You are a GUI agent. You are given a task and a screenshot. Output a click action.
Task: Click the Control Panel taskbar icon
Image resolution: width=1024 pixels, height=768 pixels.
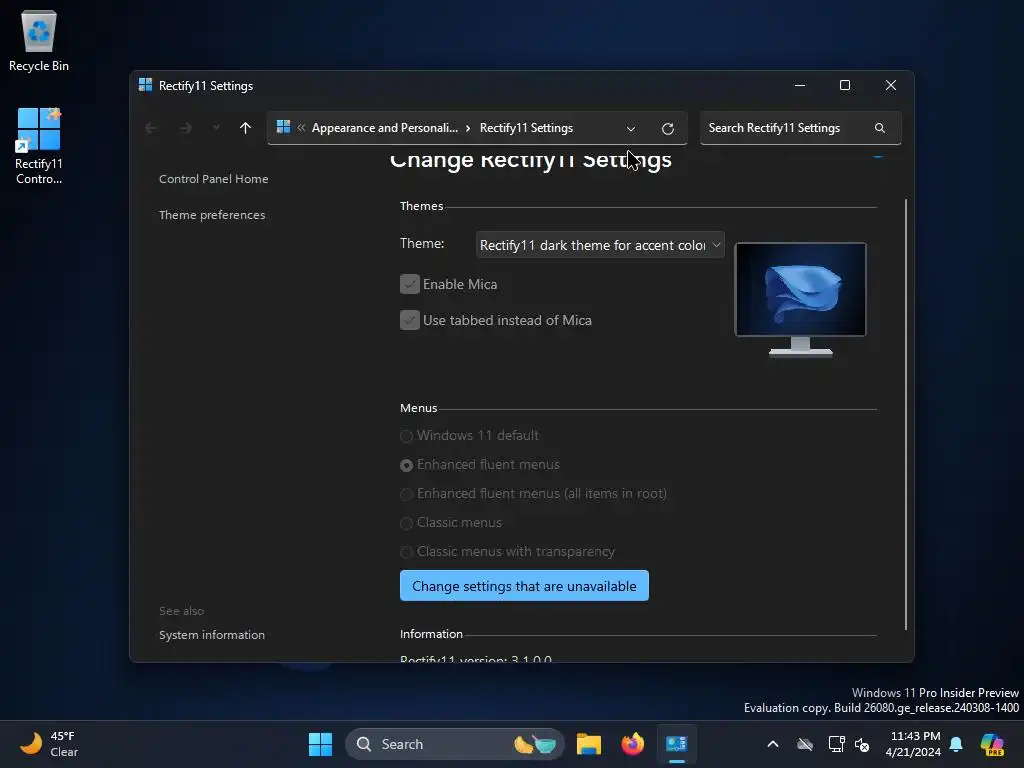[677, 744]
